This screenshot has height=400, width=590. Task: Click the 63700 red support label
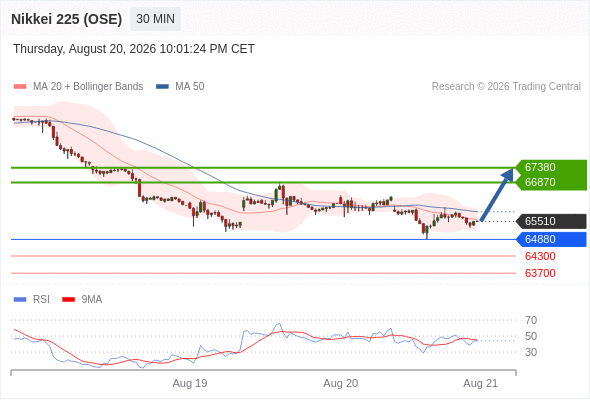(x=540, y=273)
